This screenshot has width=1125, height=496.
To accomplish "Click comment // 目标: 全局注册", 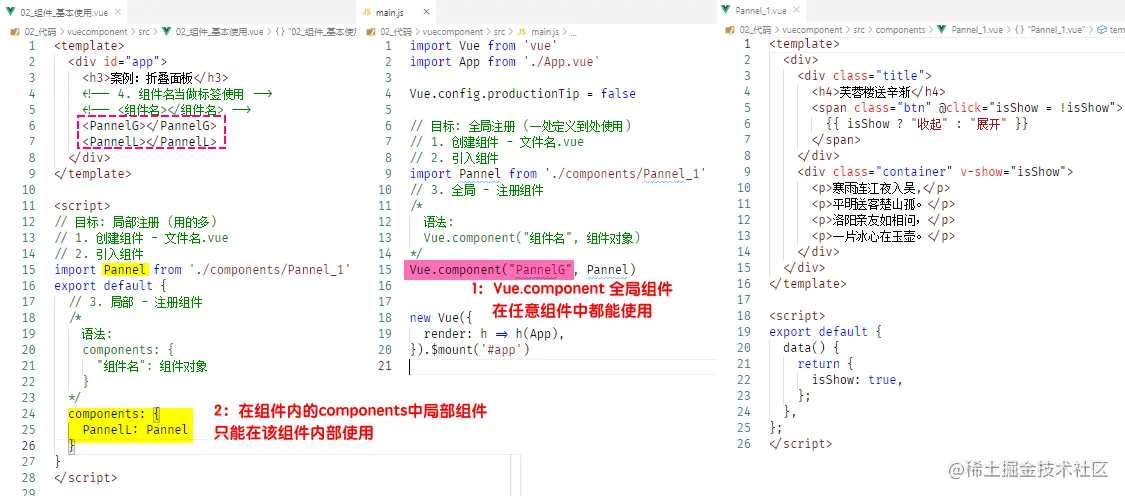I will (x=524, y=126).
